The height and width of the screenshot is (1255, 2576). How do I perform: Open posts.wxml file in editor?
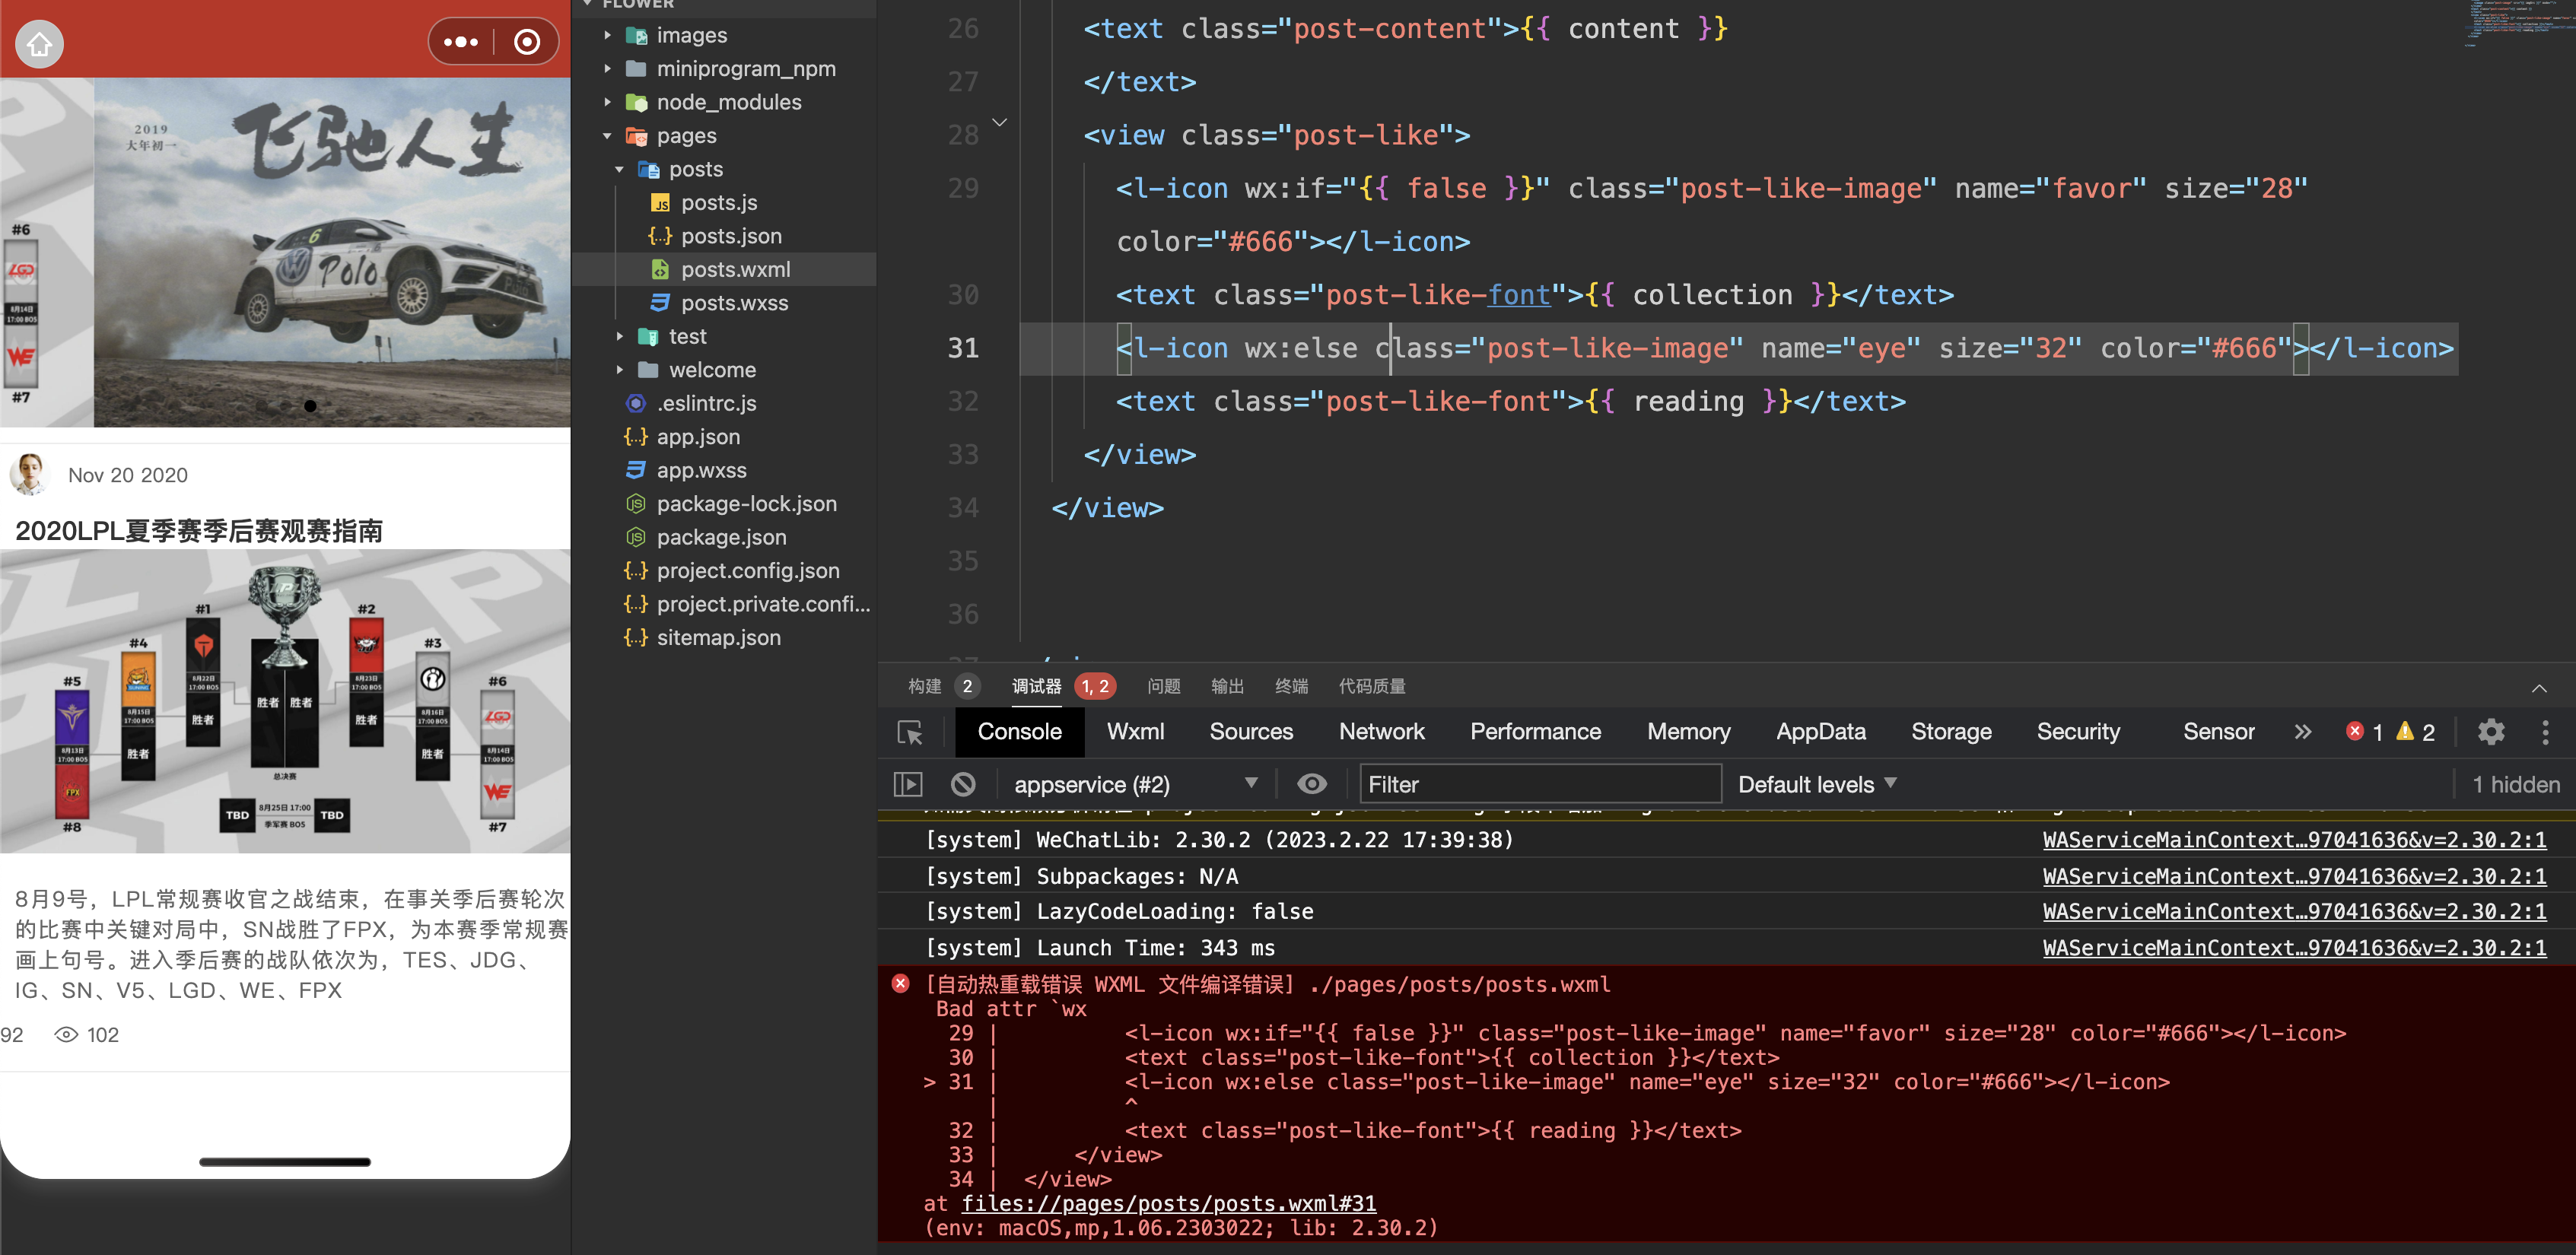[x=738, y=268]
